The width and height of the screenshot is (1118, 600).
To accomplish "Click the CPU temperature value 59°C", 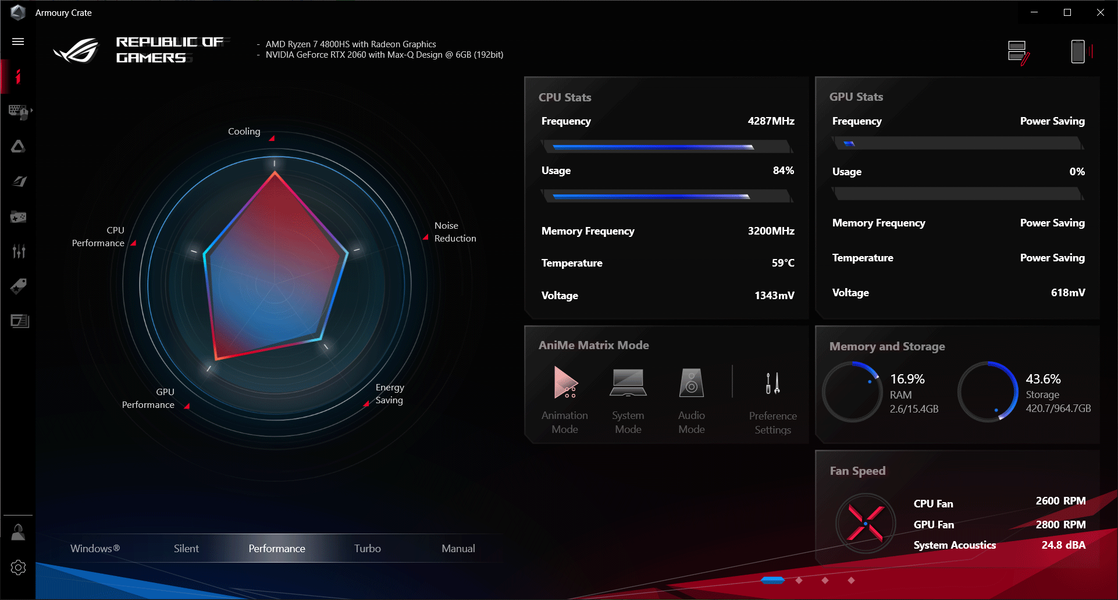I will (x=783, y=263).
